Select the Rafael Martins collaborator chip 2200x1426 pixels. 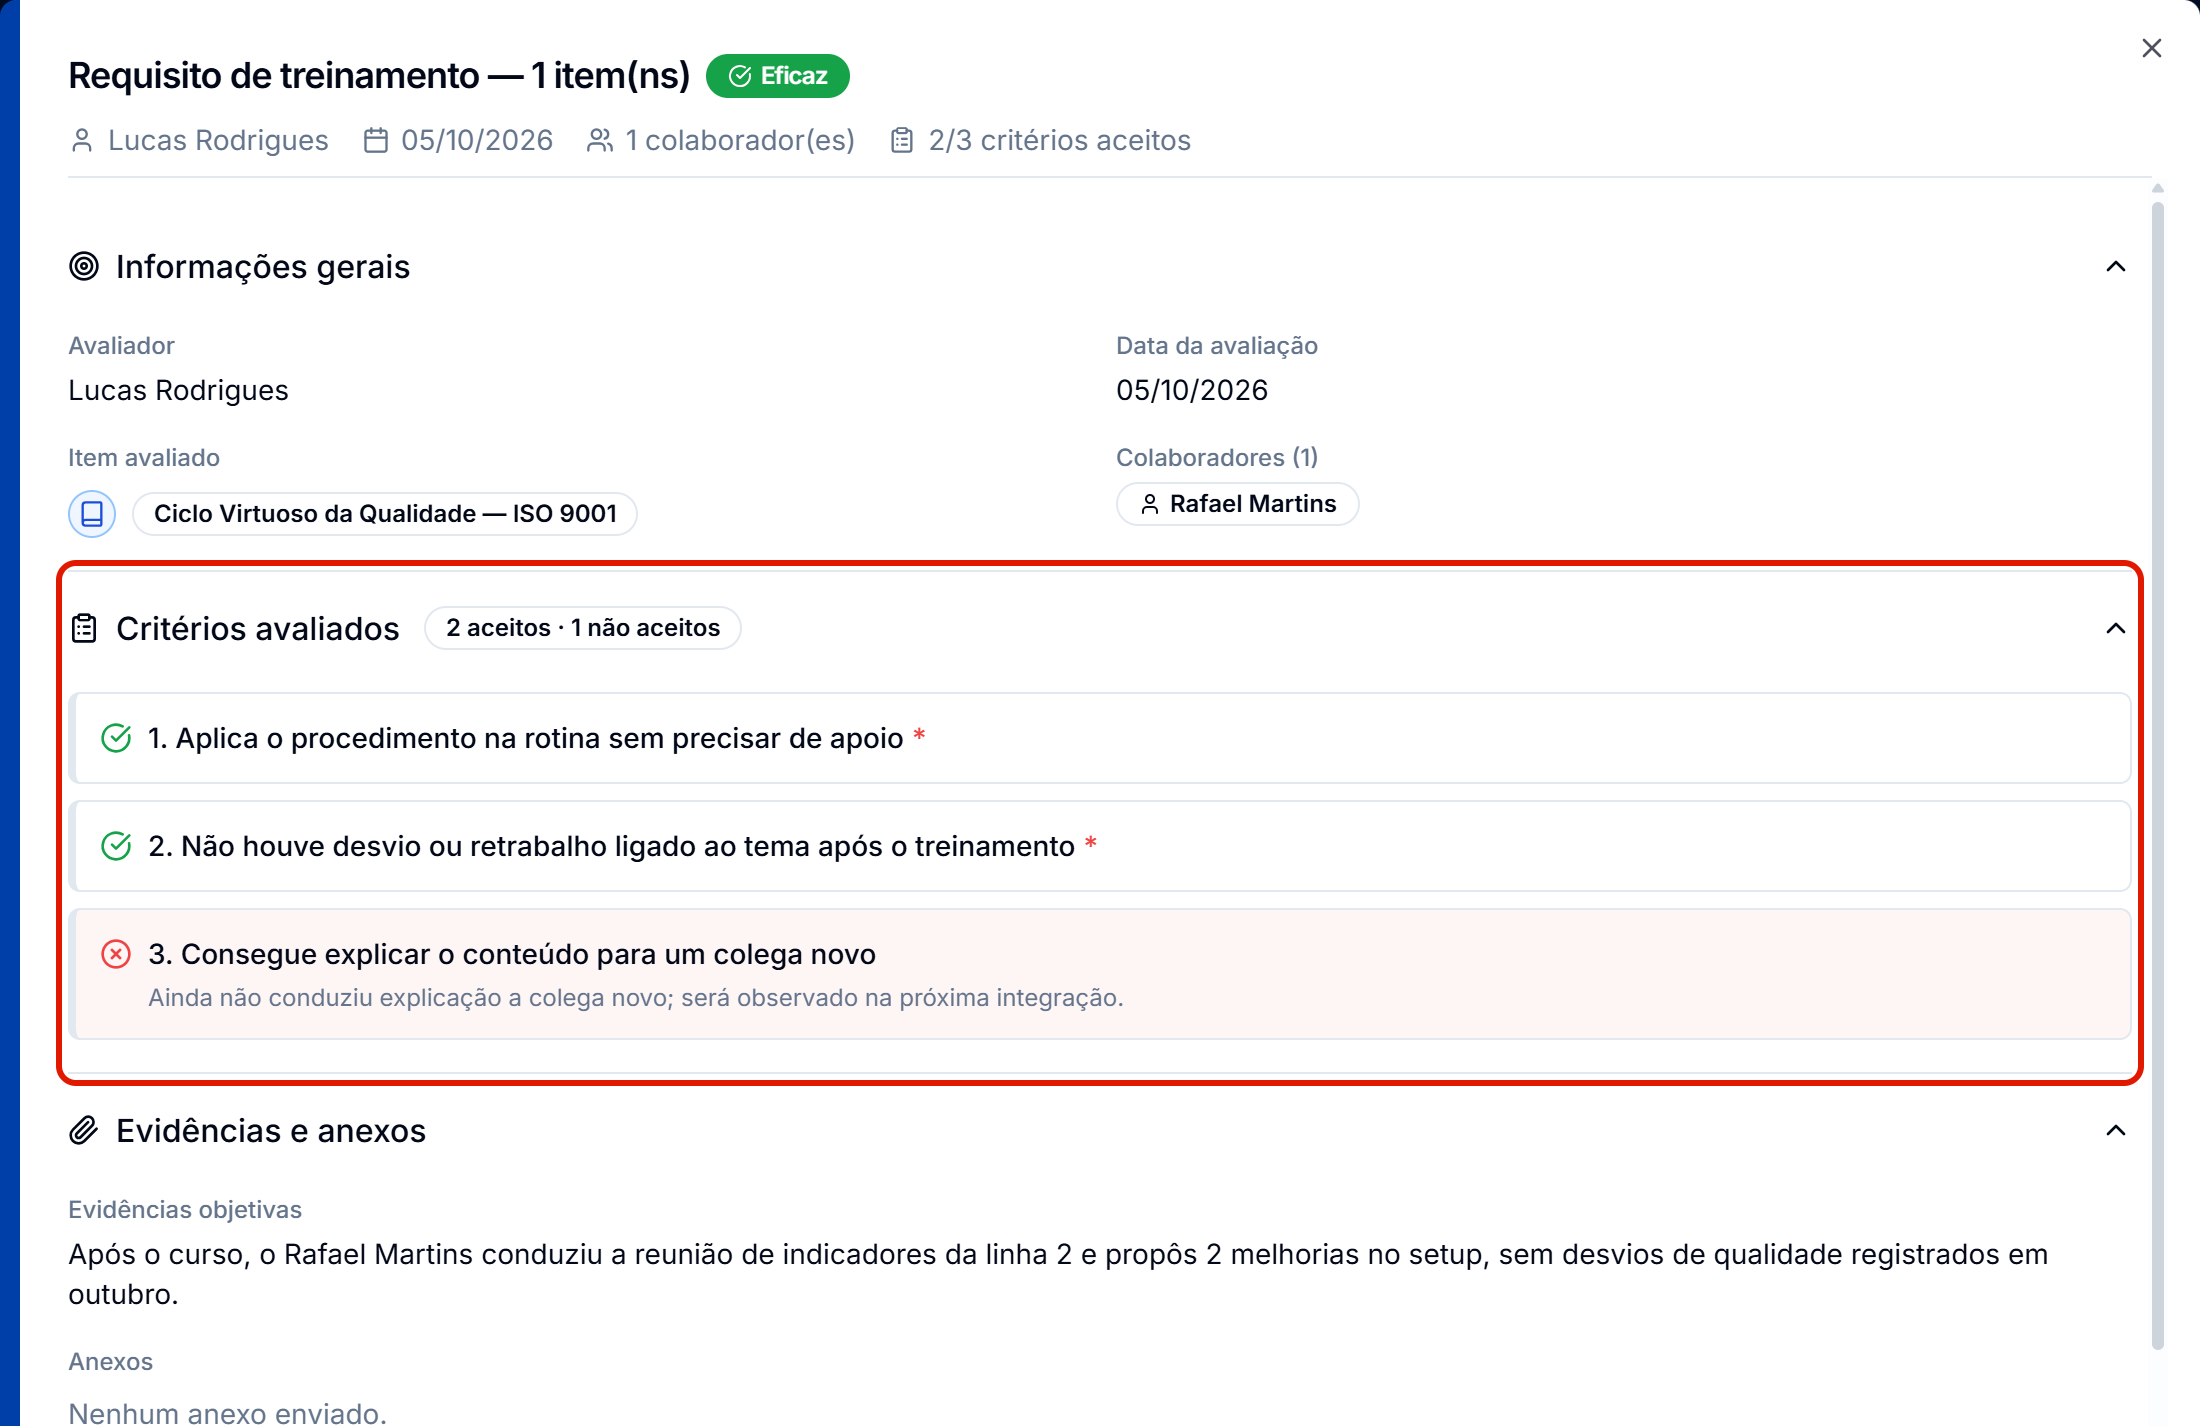pos(1238,504)
